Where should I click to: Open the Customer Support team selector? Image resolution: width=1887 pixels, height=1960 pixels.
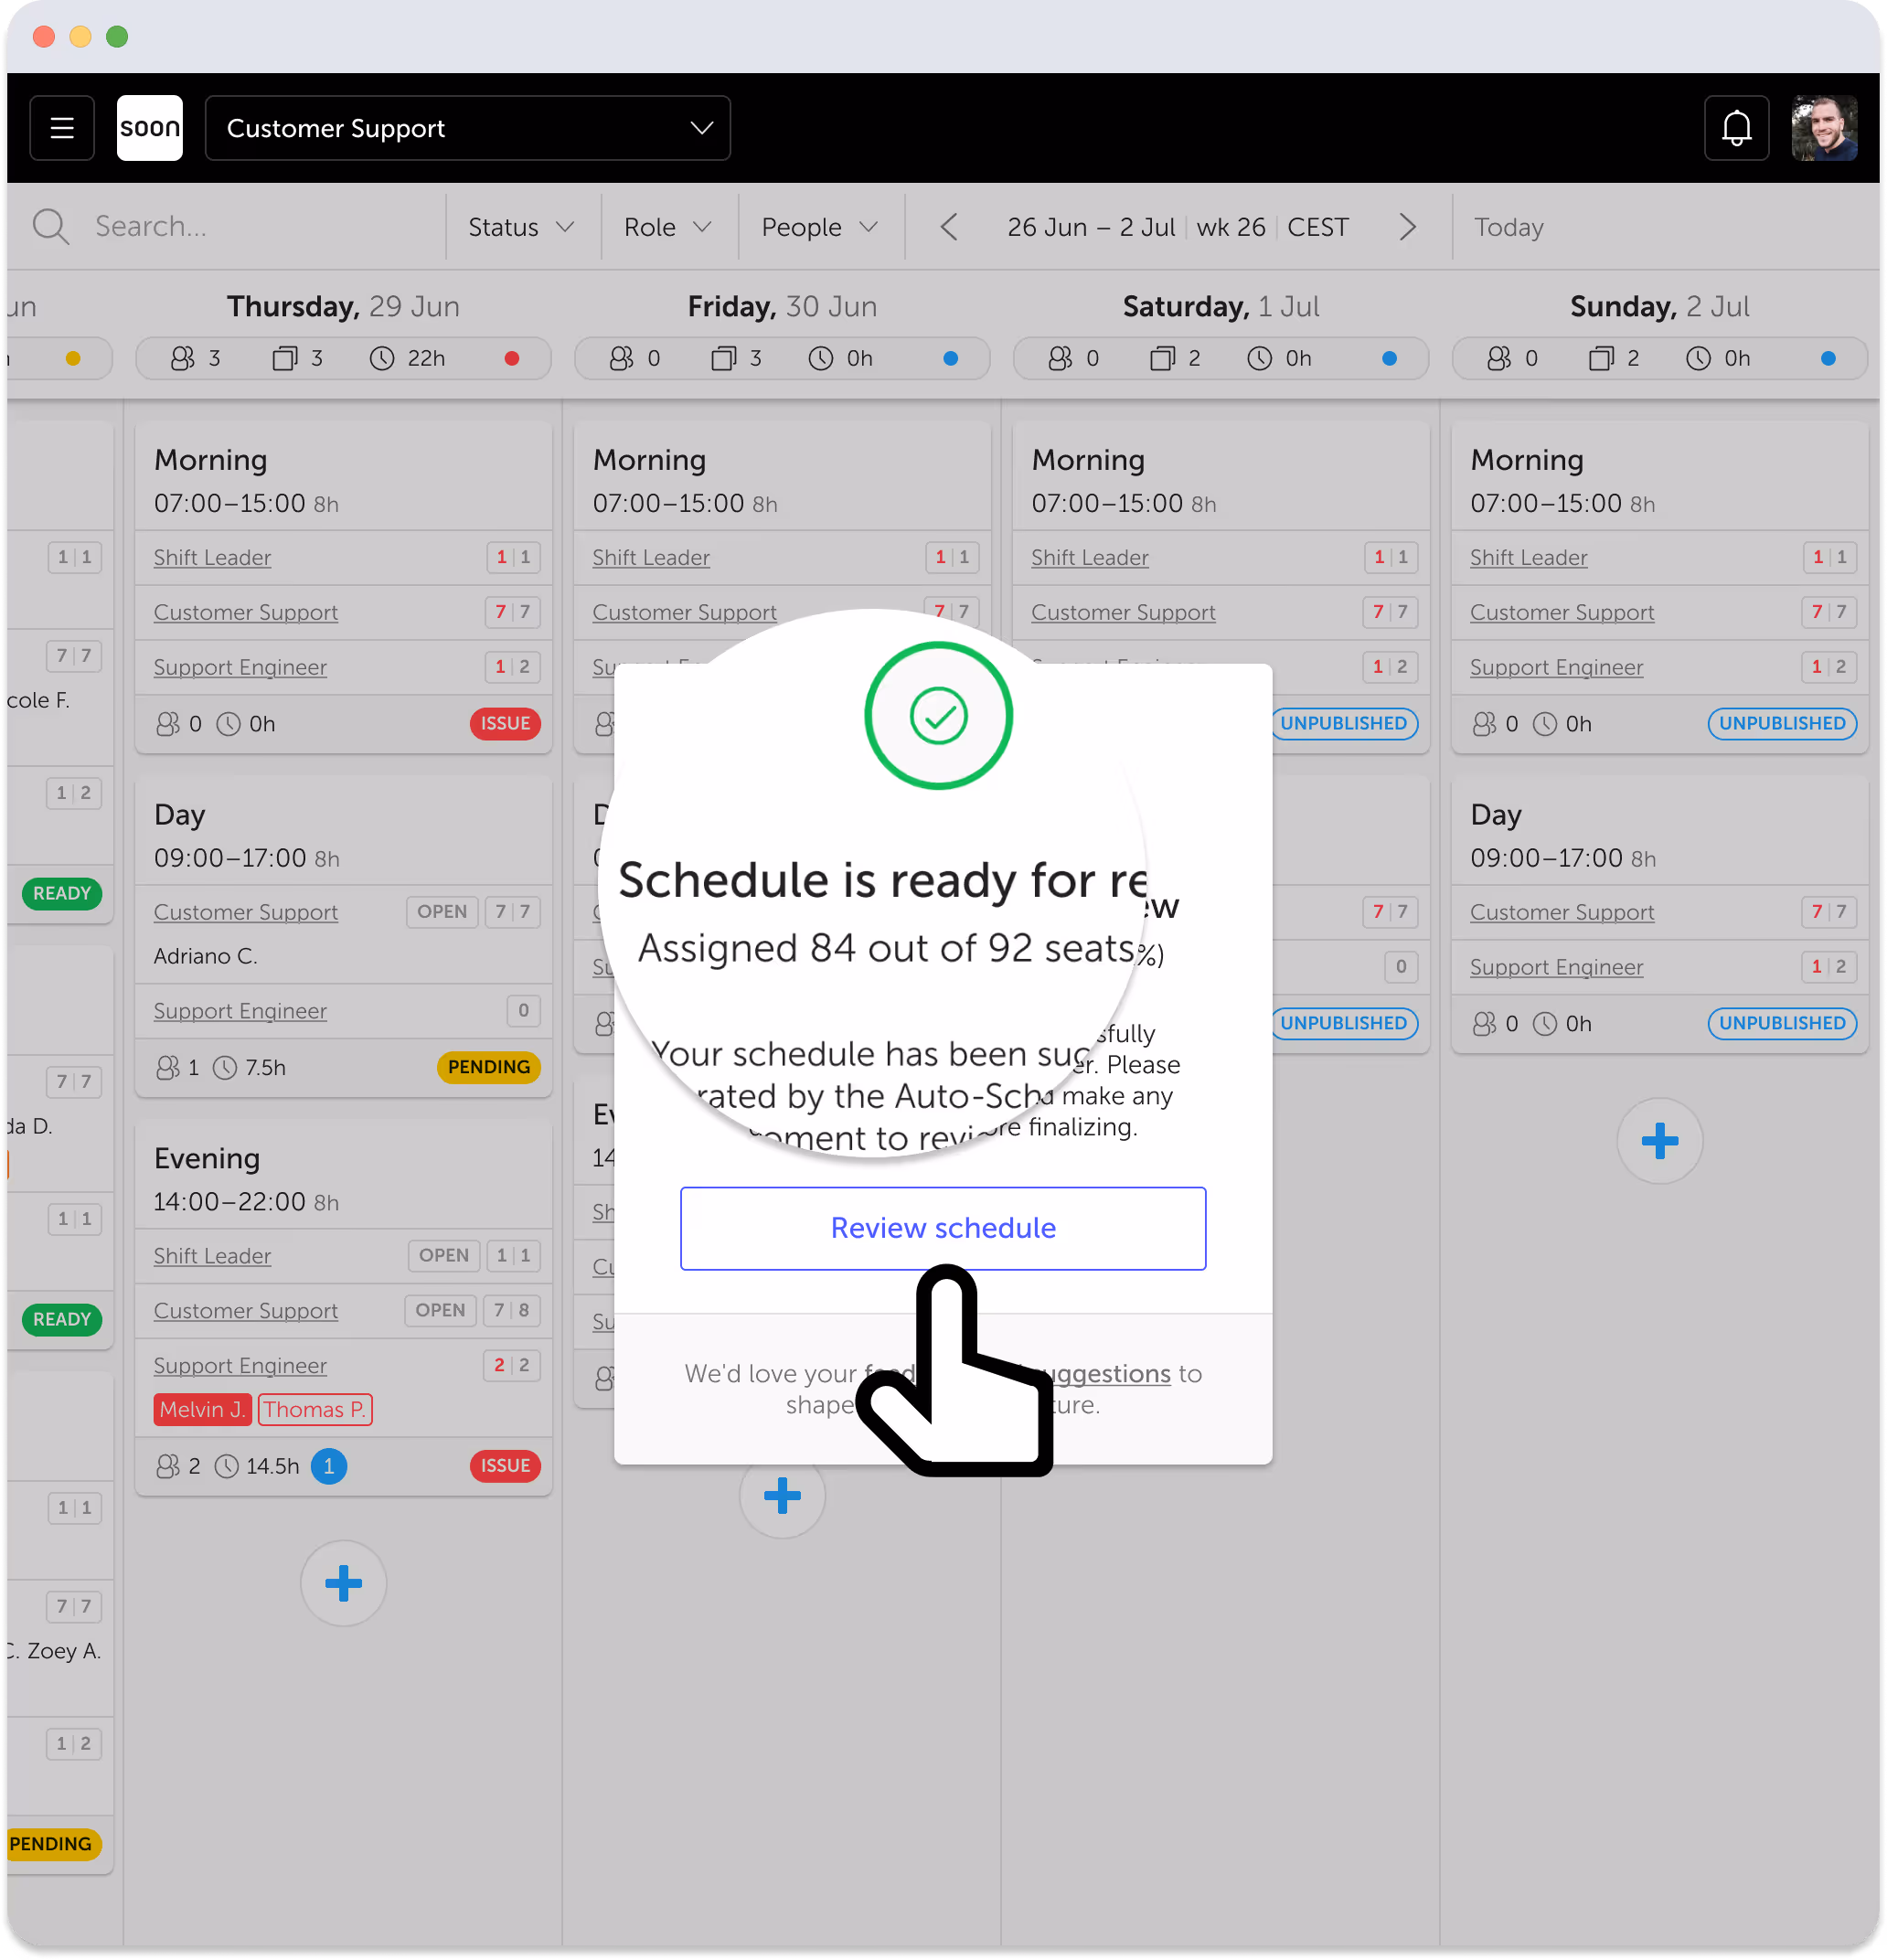click(x=467, y=127)
